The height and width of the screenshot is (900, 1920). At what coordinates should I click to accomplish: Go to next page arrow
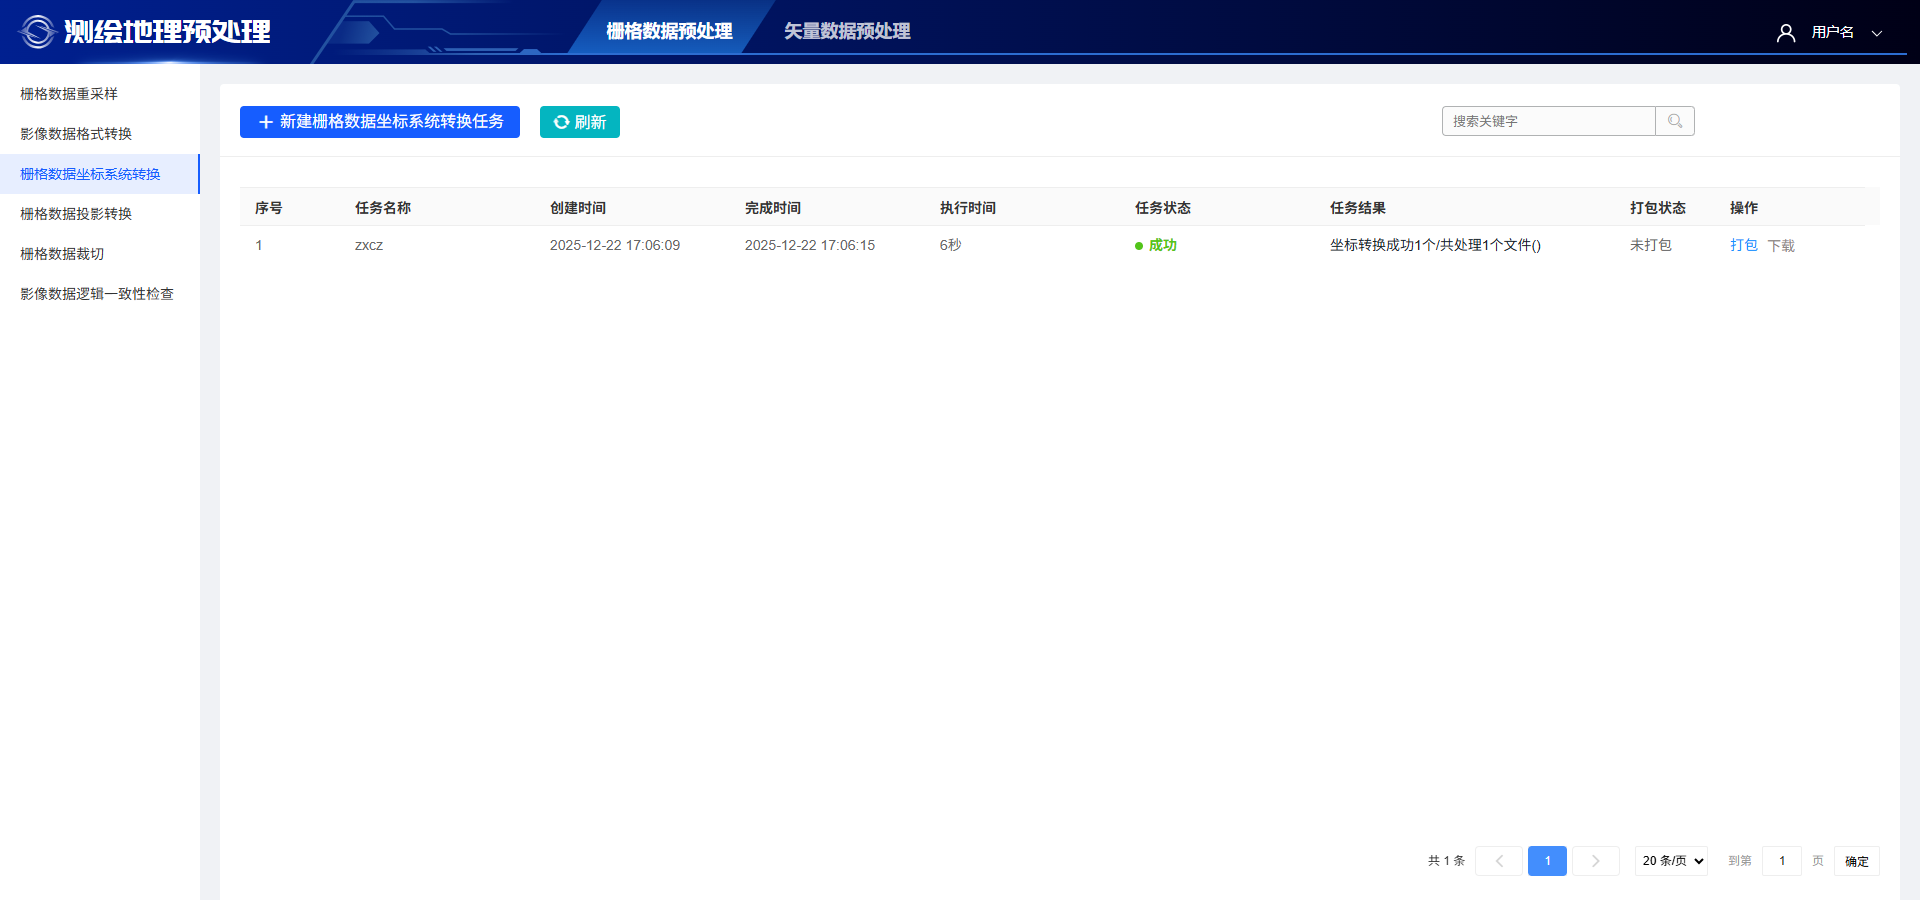pyautogui.click(x=1595, y=861)
